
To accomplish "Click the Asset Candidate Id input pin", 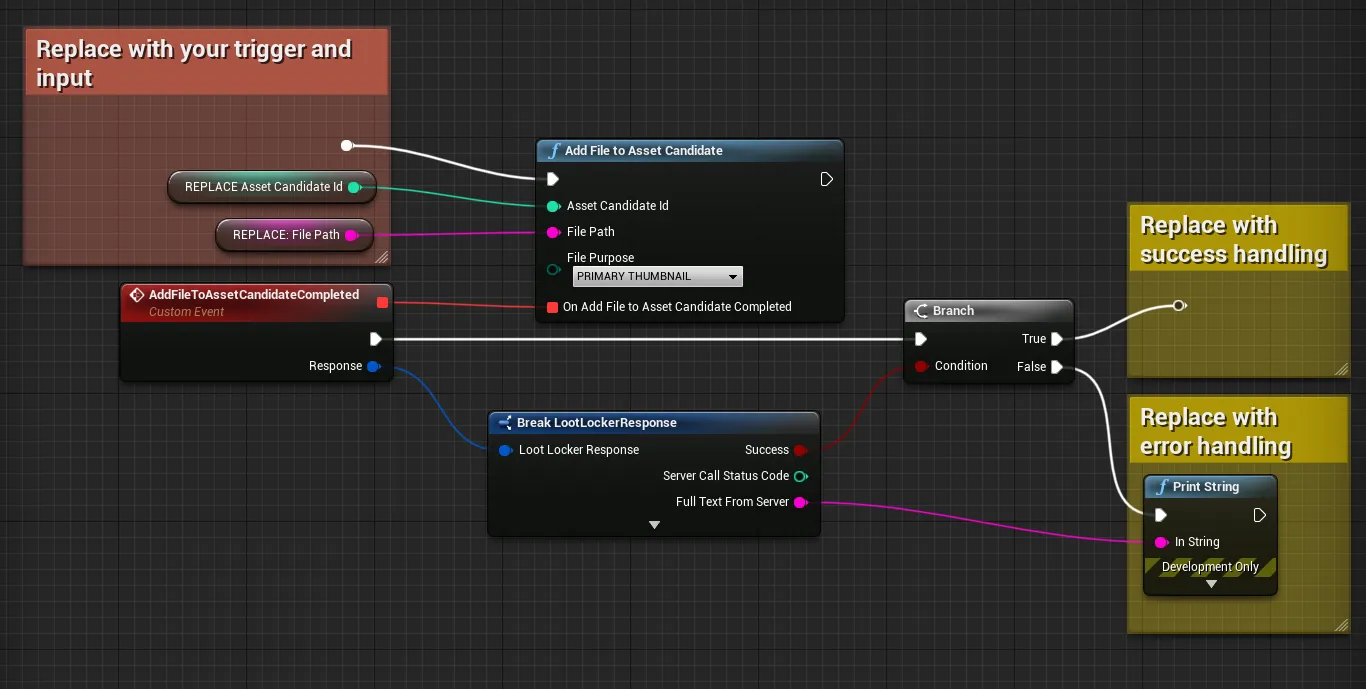I will pyautogui.click(x=552, y=206).
